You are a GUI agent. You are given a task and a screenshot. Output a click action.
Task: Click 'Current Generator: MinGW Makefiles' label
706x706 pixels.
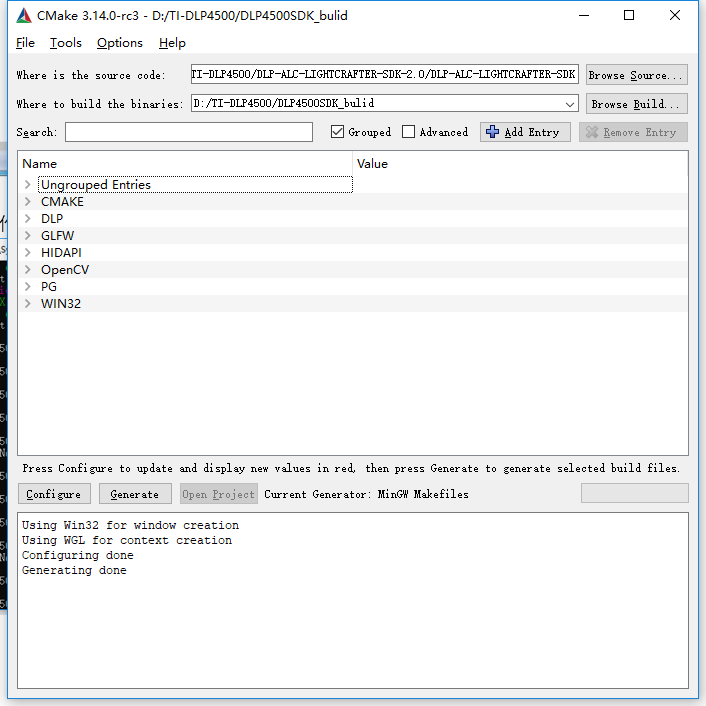[366, 494]
